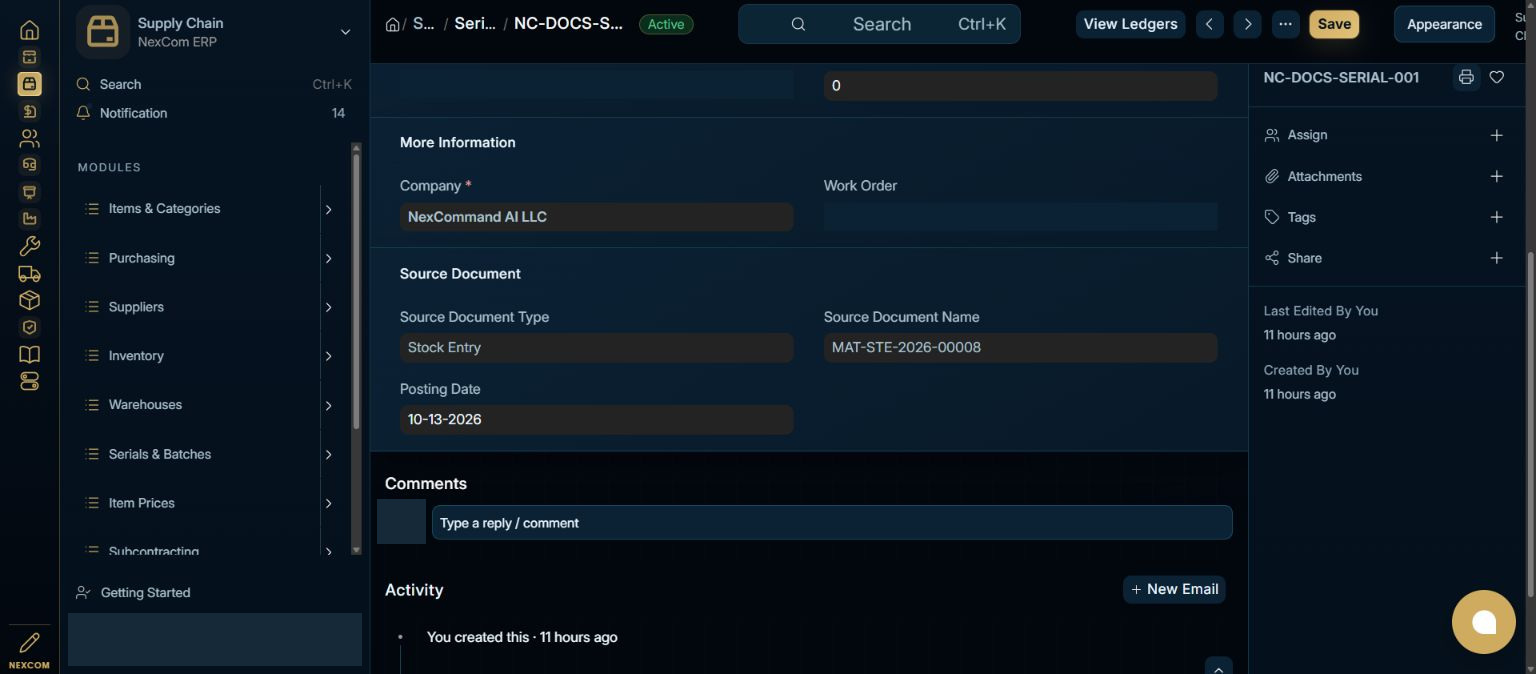Open the wrench maintenance icon
Screen dimensions: 1536x674
[29, 246]
